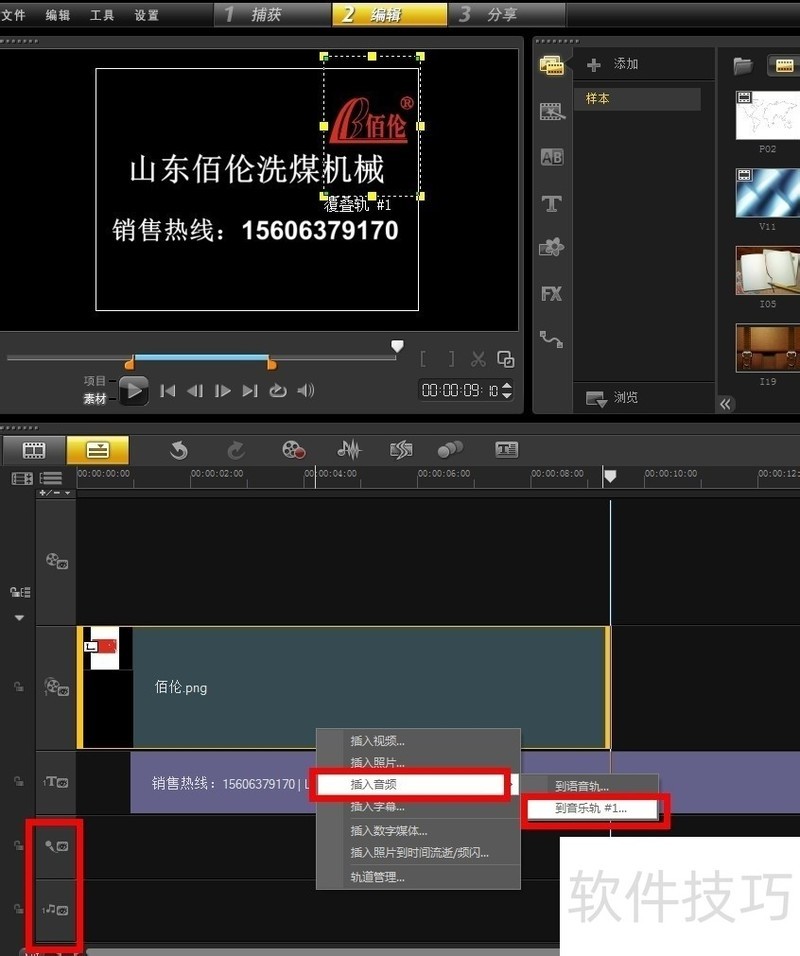Click the white preview scrubber handle

pos(397,346)
